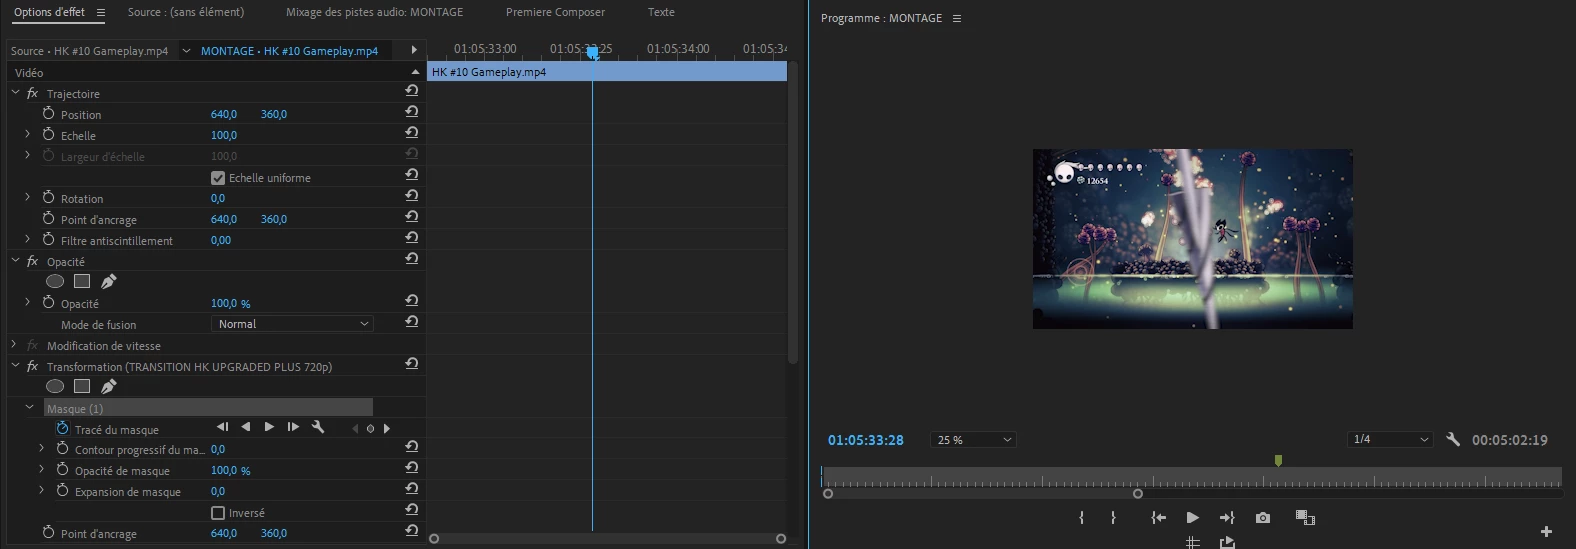The width and height of the screenshot is (1576, 549).
Task: Open the 25 % zoom level dropdown
Action: (972, 440)
